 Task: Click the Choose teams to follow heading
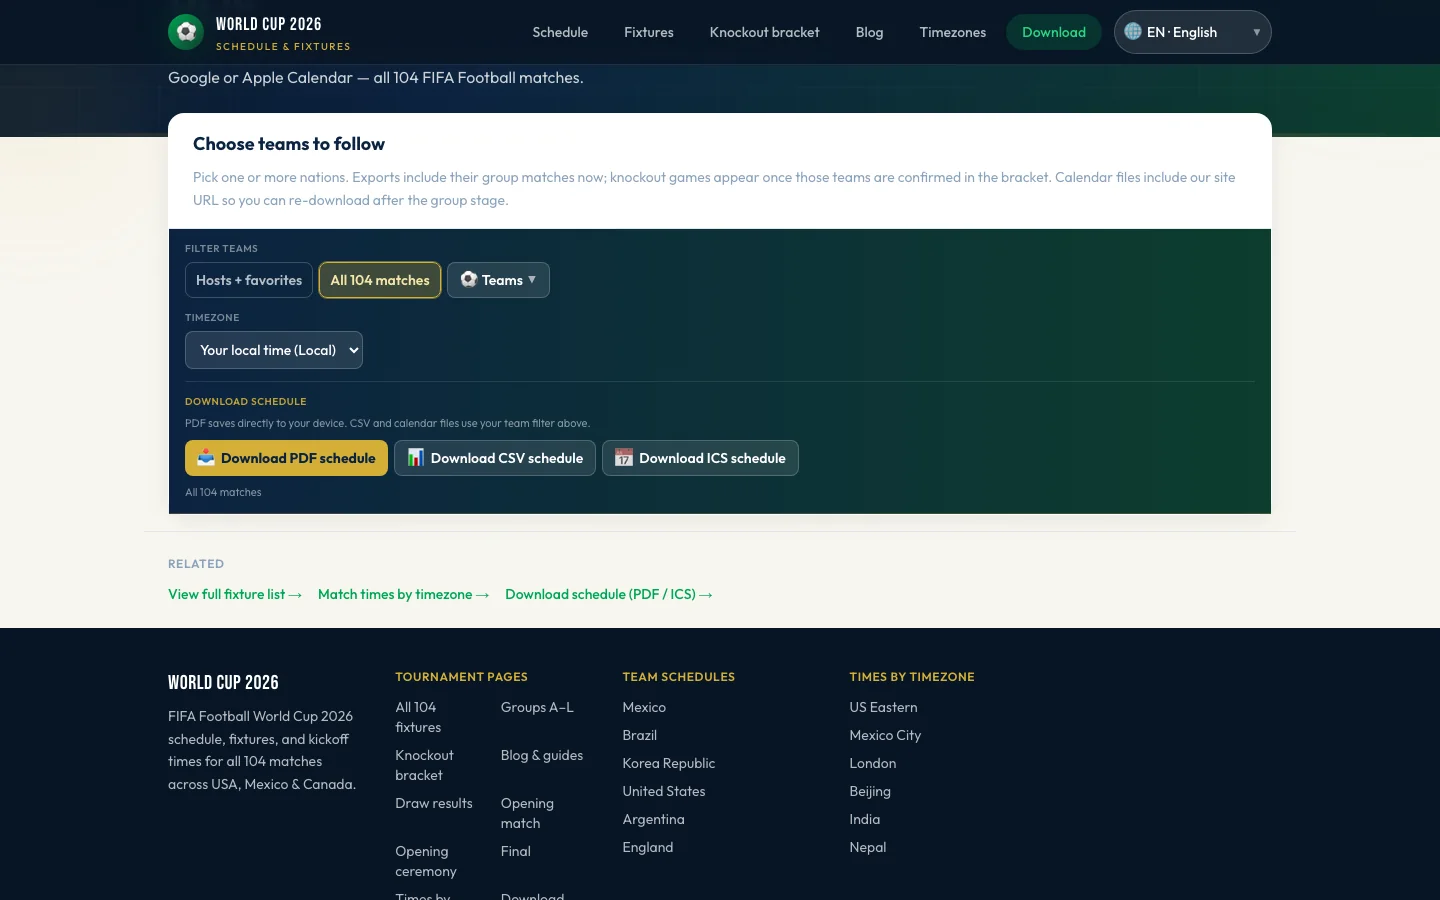pyautogui.click(x=289, y=144)
